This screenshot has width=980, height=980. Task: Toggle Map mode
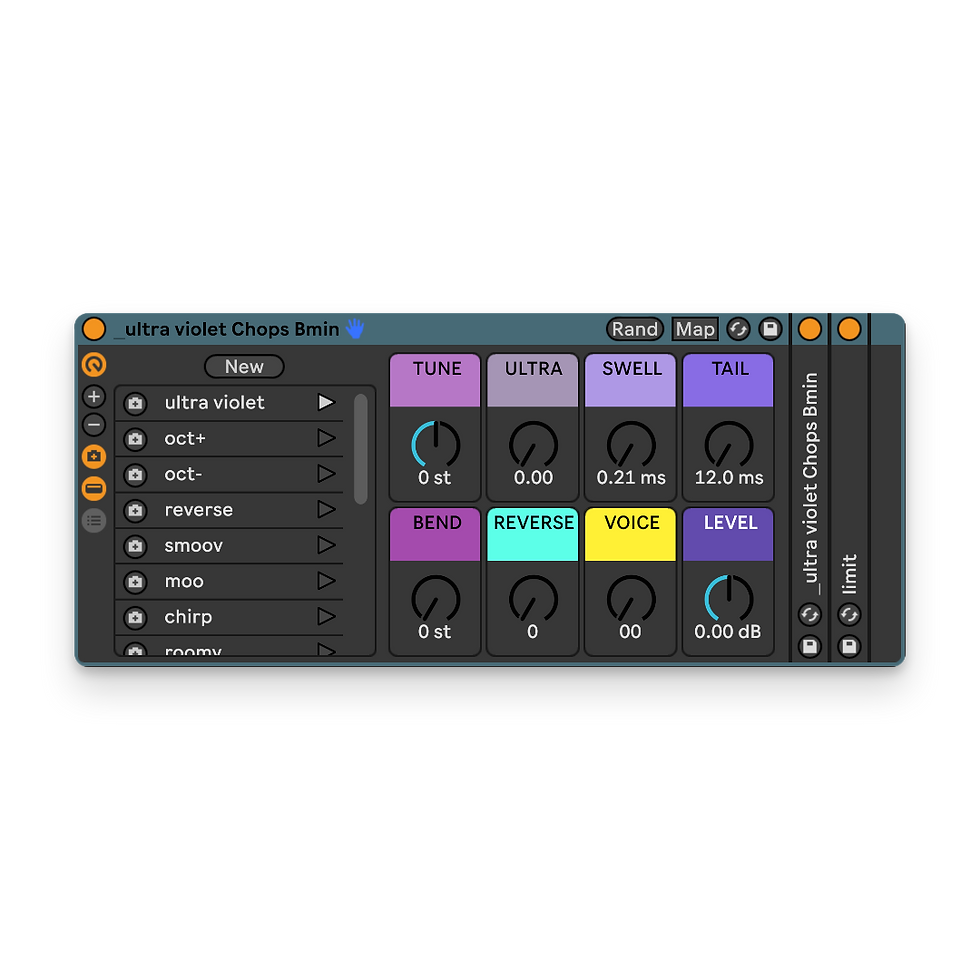click(694, 329)
